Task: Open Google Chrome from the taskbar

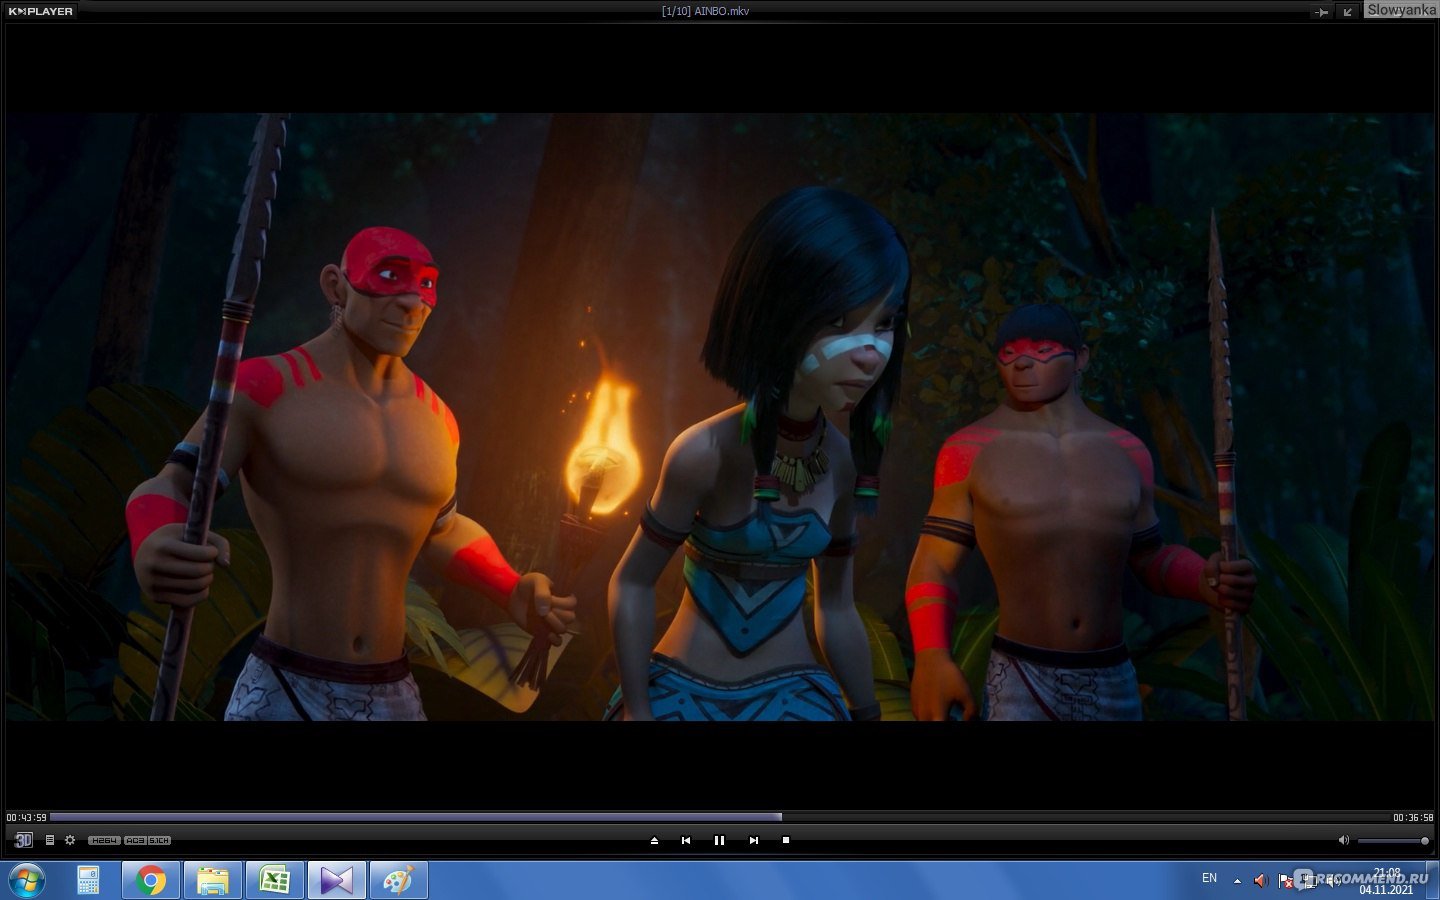Action: coord(151,880)
